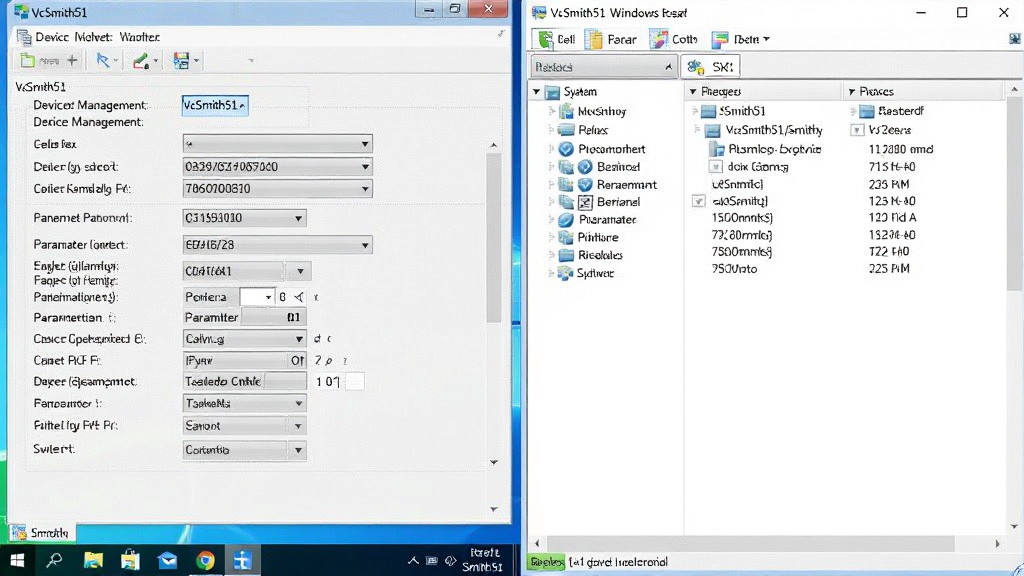
Task: Select the Rasterdf folder entry
Action: pyautogui.click(x=891, y=111)
